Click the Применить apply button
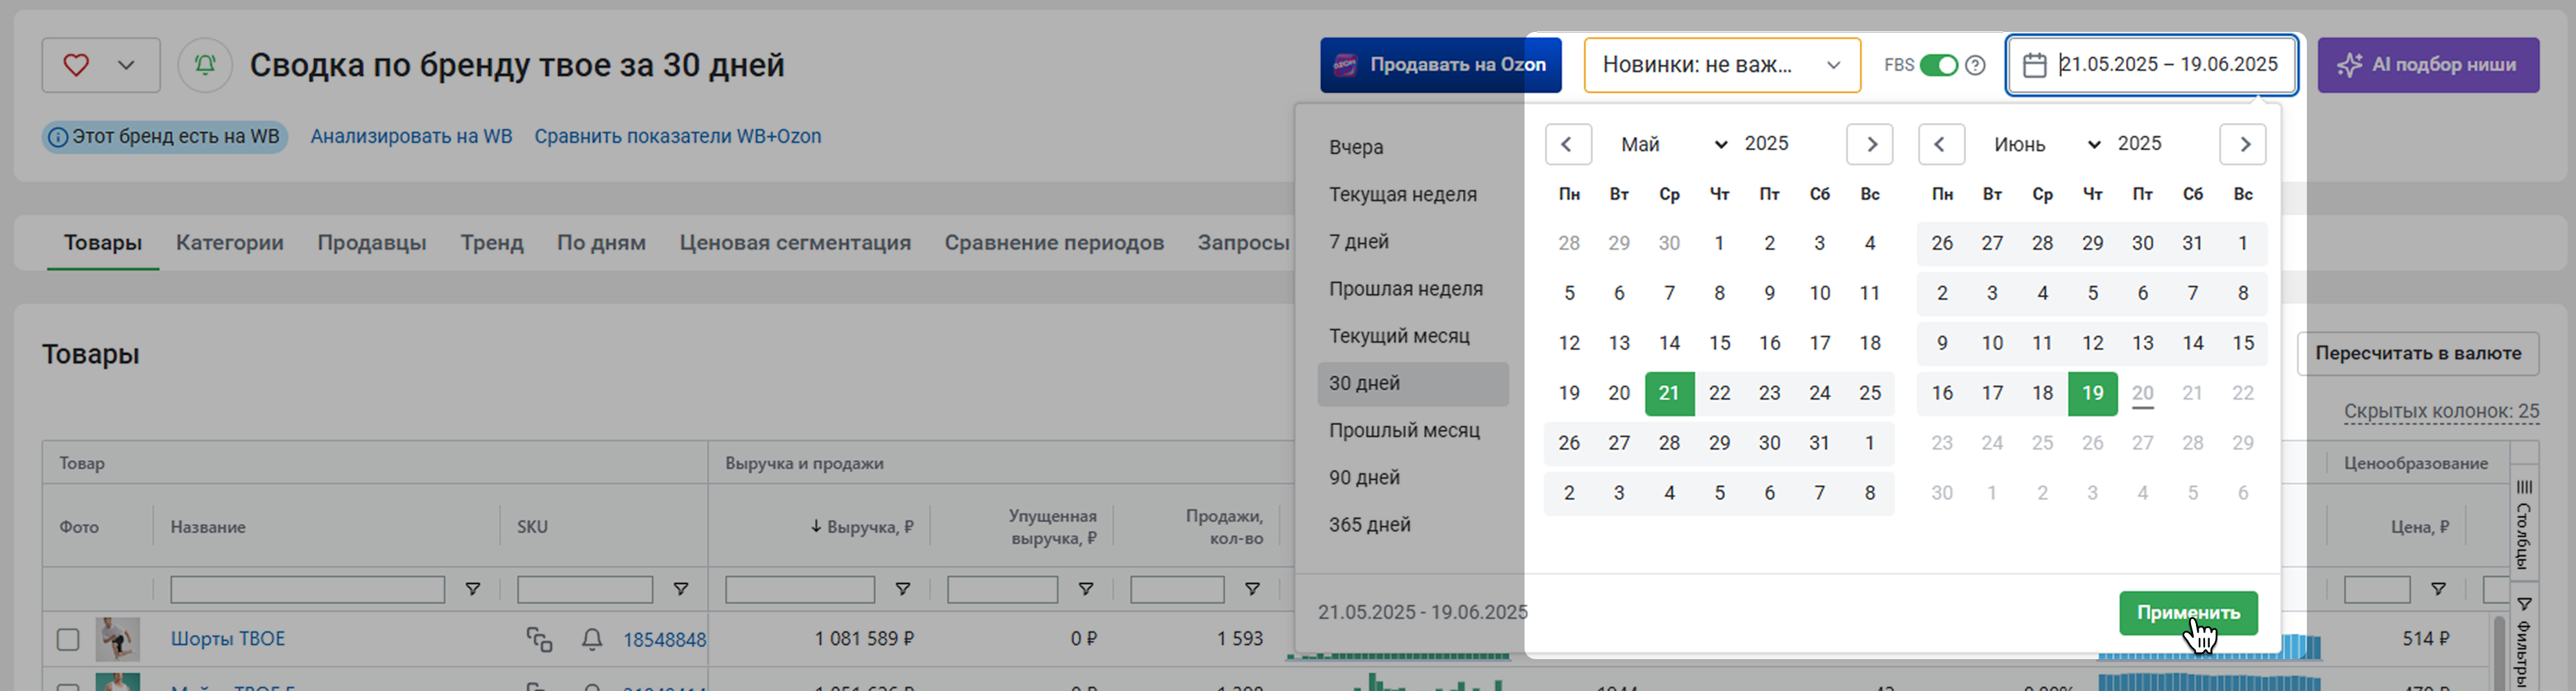The width and height of the screenshot is (2576, 691). pos(2188,613)
